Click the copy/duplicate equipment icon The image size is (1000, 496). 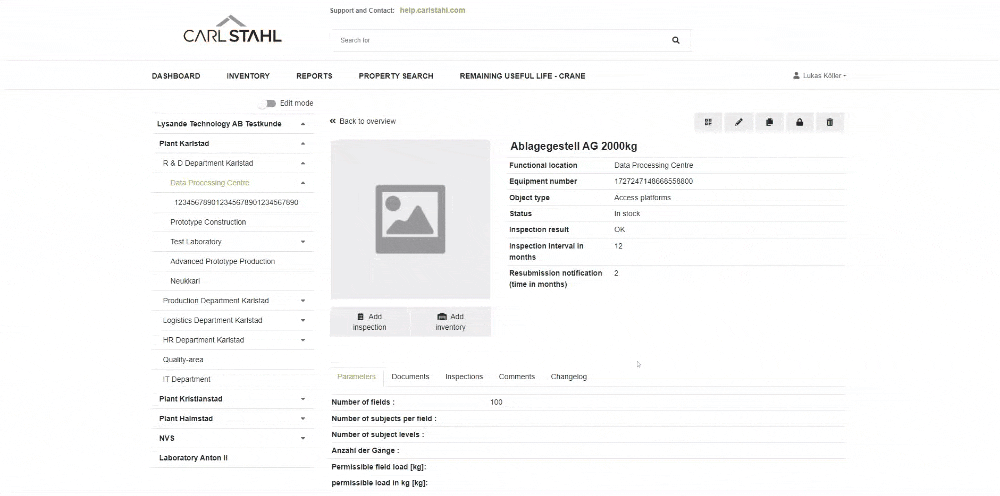[769, 122]
